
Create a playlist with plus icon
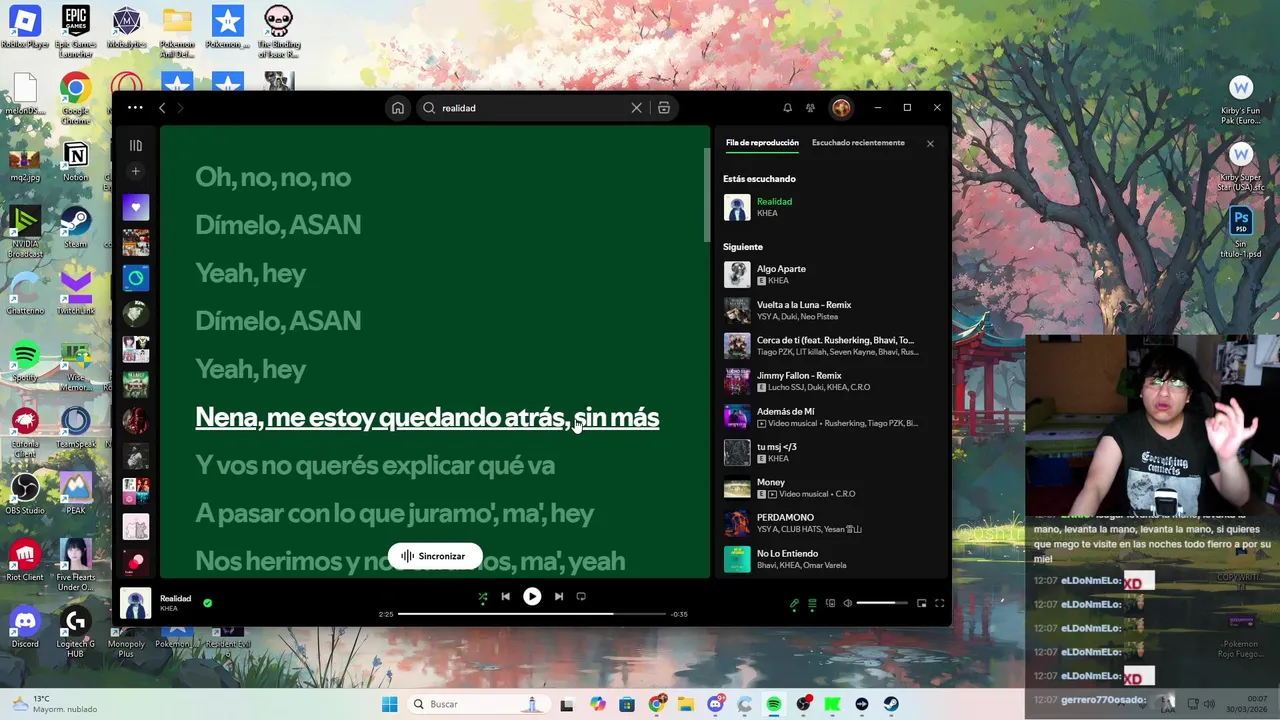point(136,172)
